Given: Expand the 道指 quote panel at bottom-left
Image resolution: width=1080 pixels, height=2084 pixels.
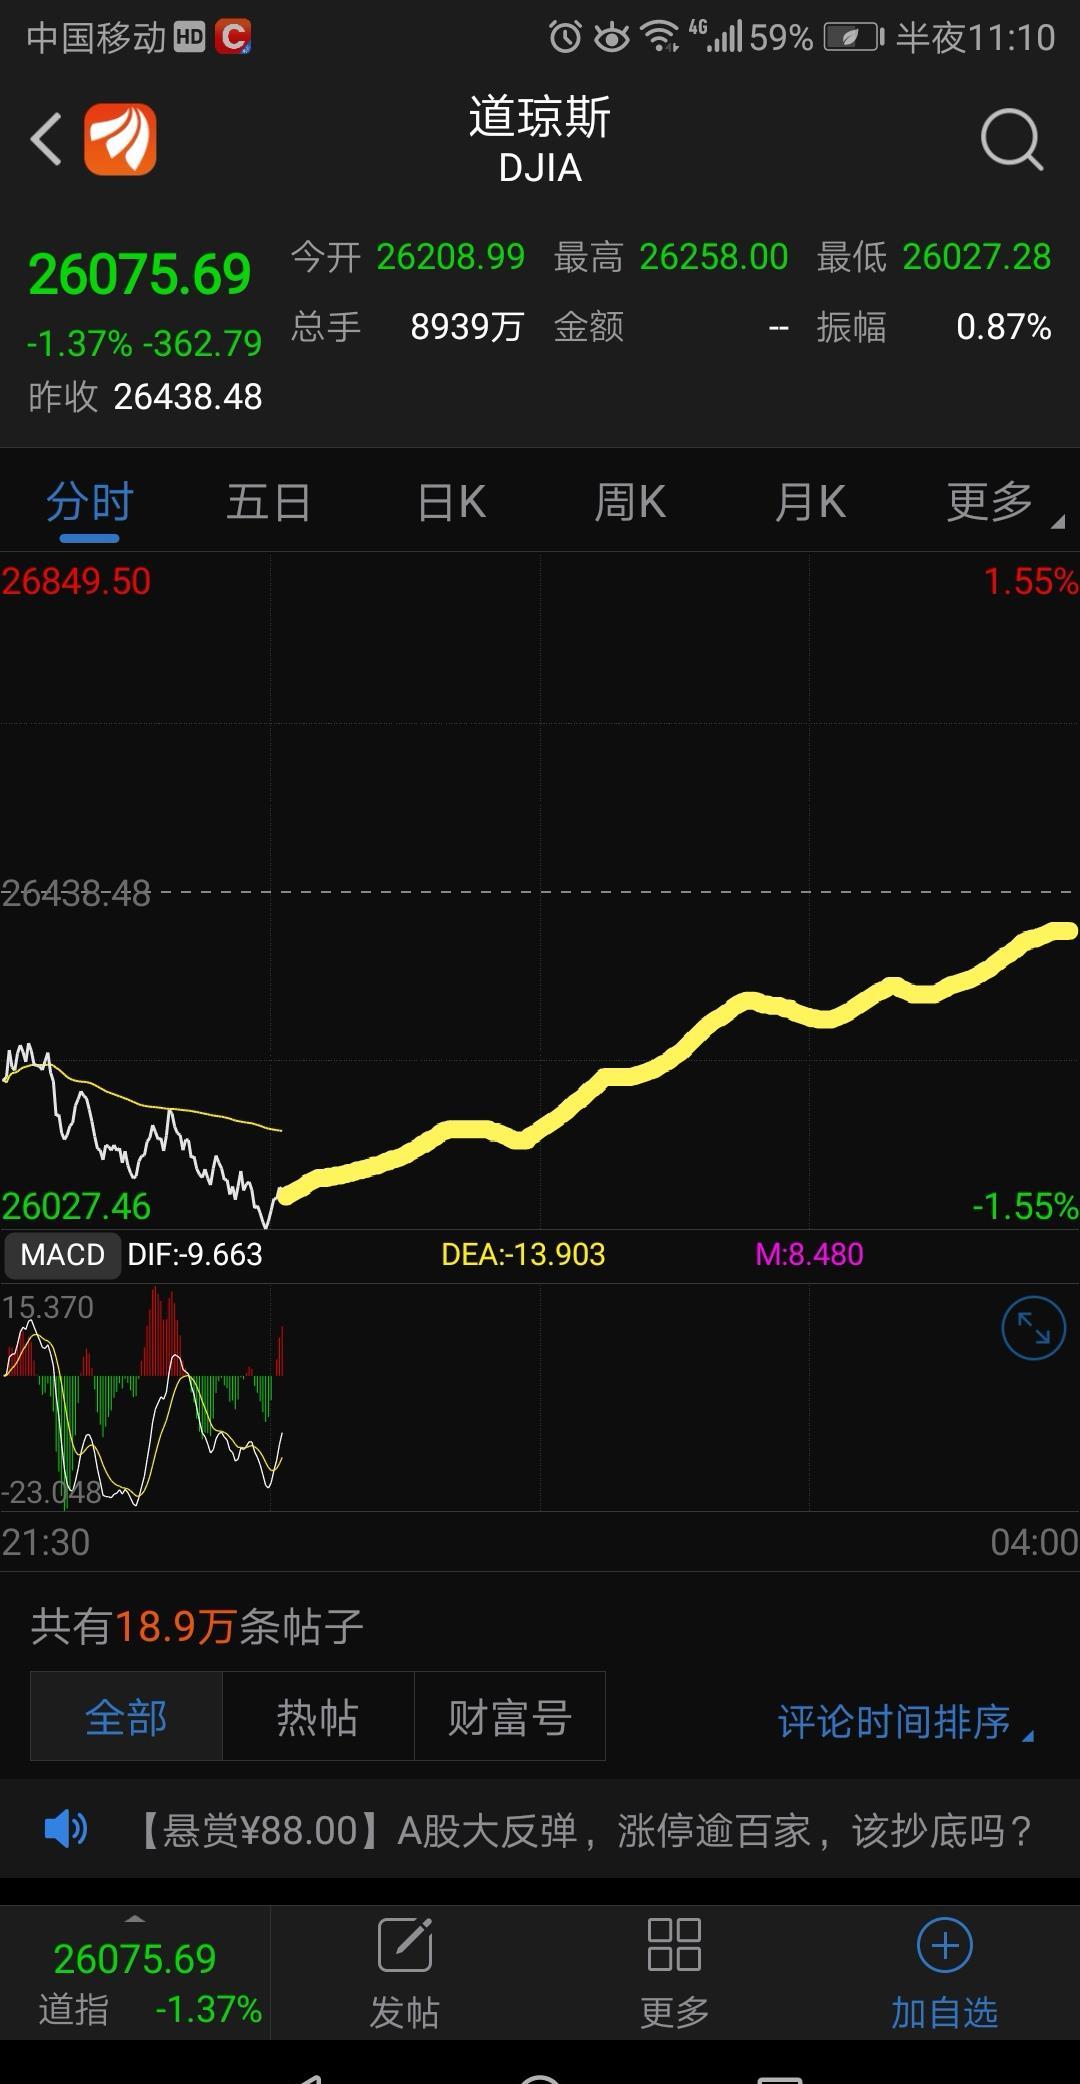Looking at the screenshot, I should click(x=135, y=1974).
